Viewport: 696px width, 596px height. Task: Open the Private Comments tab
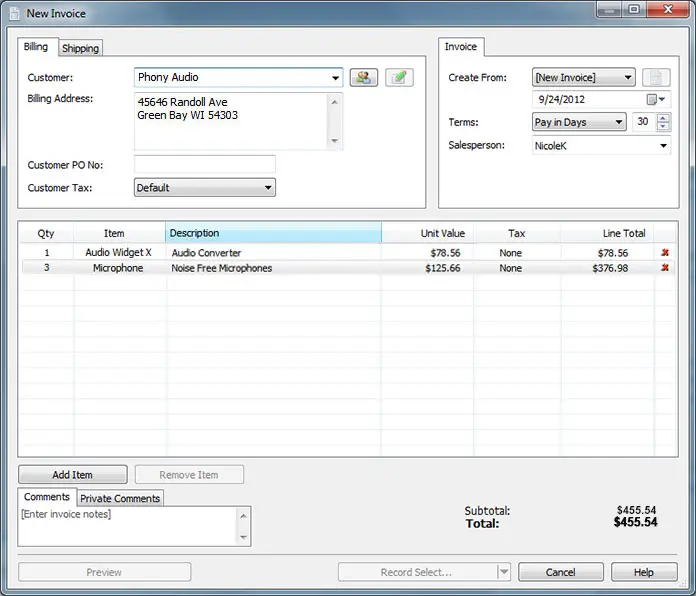coord(120,498)
